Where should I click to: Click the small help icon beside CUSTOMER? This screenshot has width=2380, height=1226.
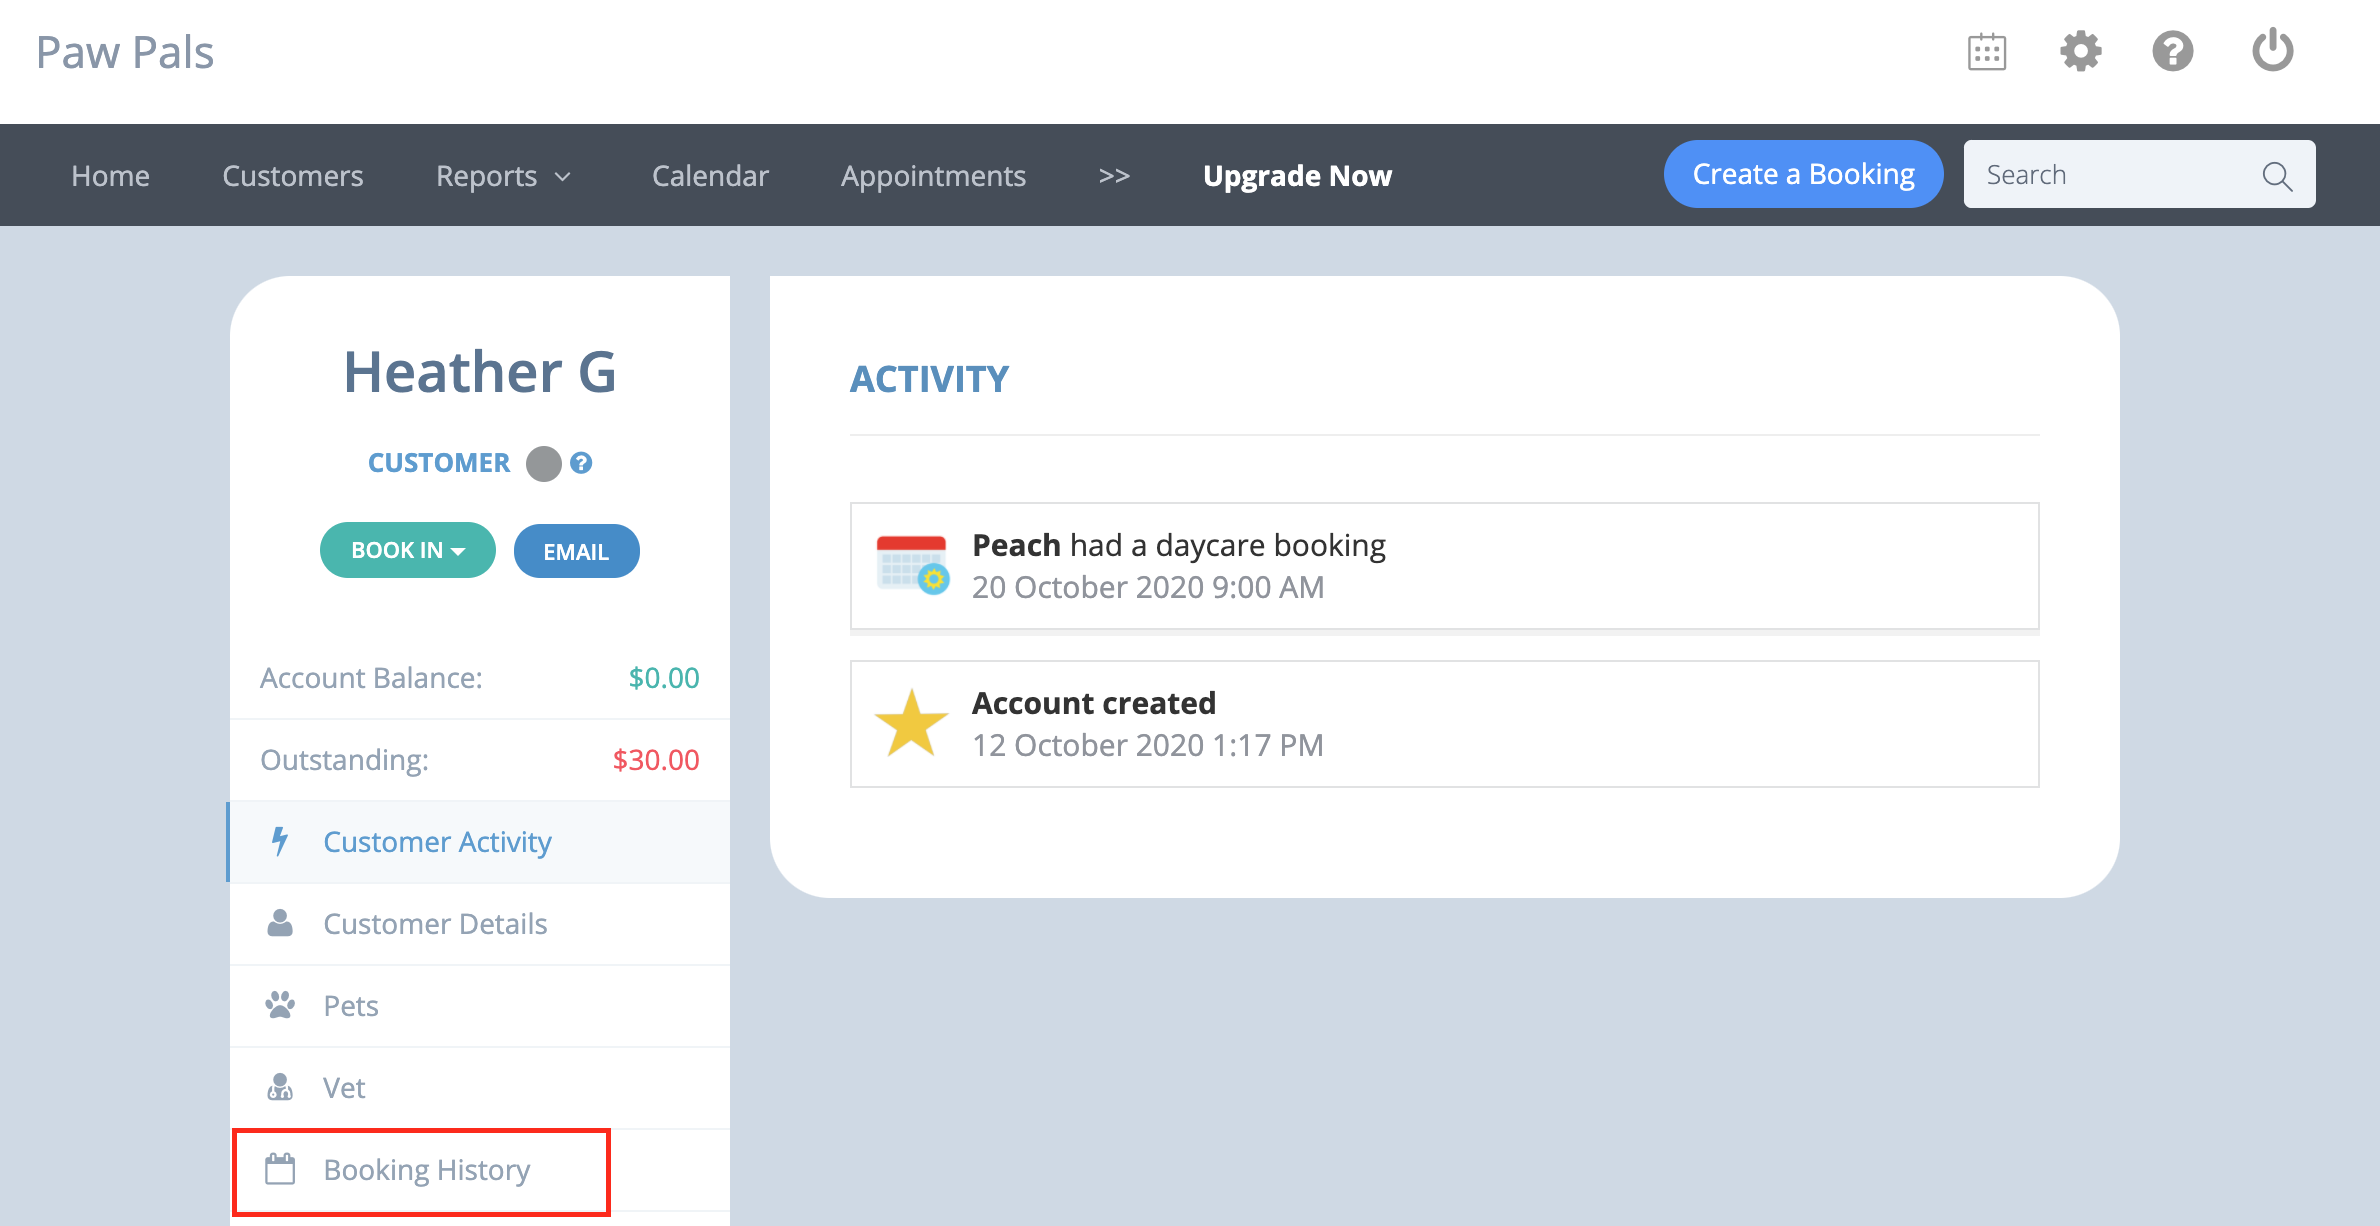click(581, 463)
